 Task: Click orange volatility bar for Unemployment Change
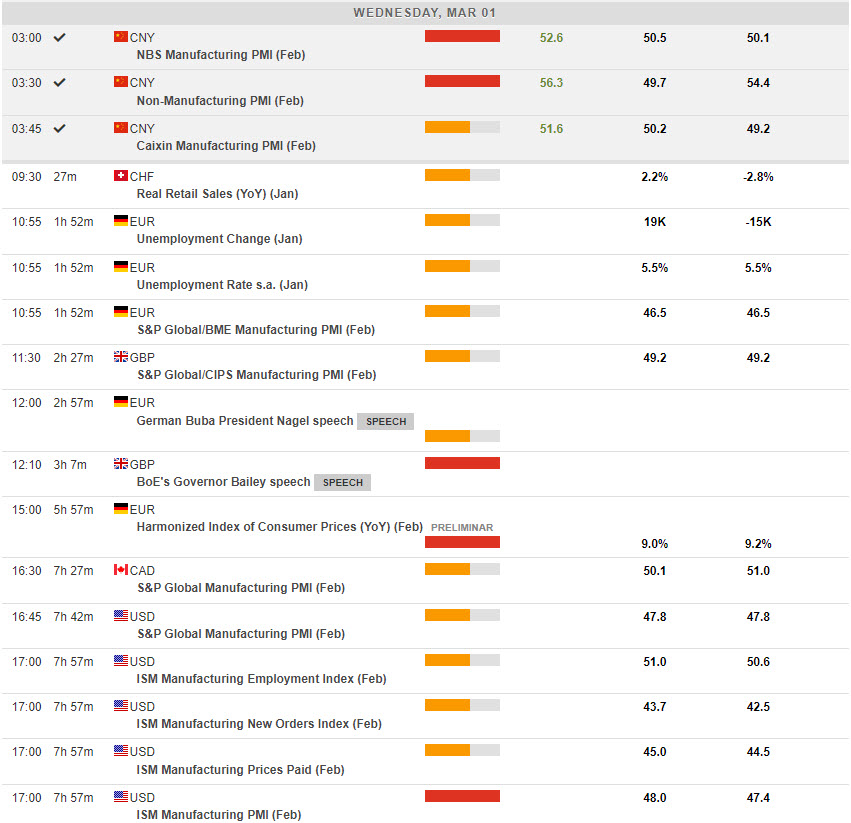tap(447, 221)
